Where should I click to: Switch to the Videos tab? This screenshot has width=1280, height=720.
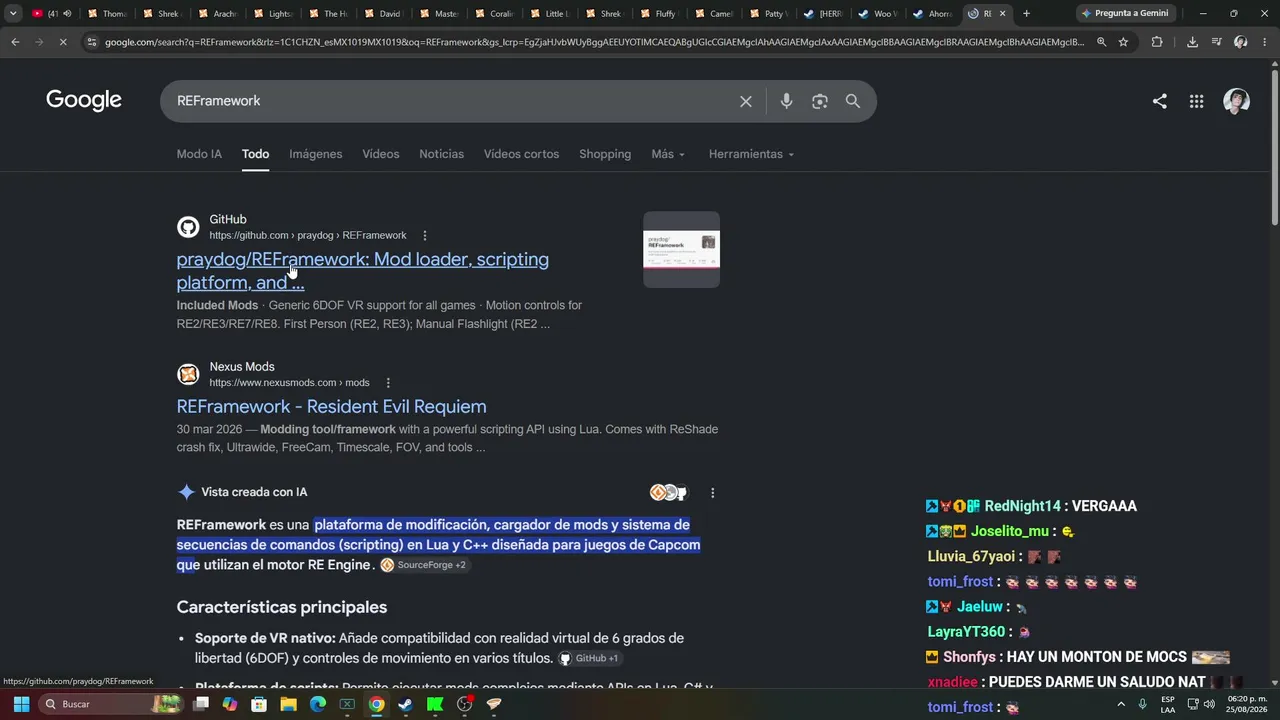[381, 154]
